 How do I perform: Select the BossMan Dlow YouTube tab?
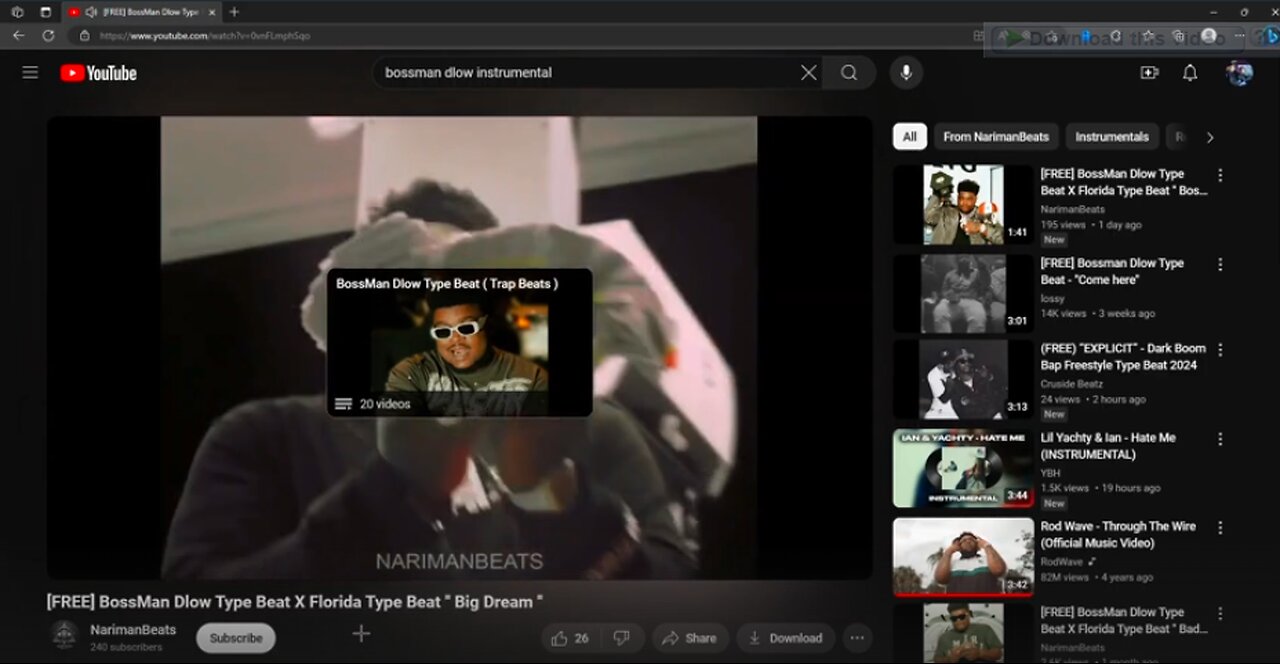pyautogui.click(x=141, y=12)
